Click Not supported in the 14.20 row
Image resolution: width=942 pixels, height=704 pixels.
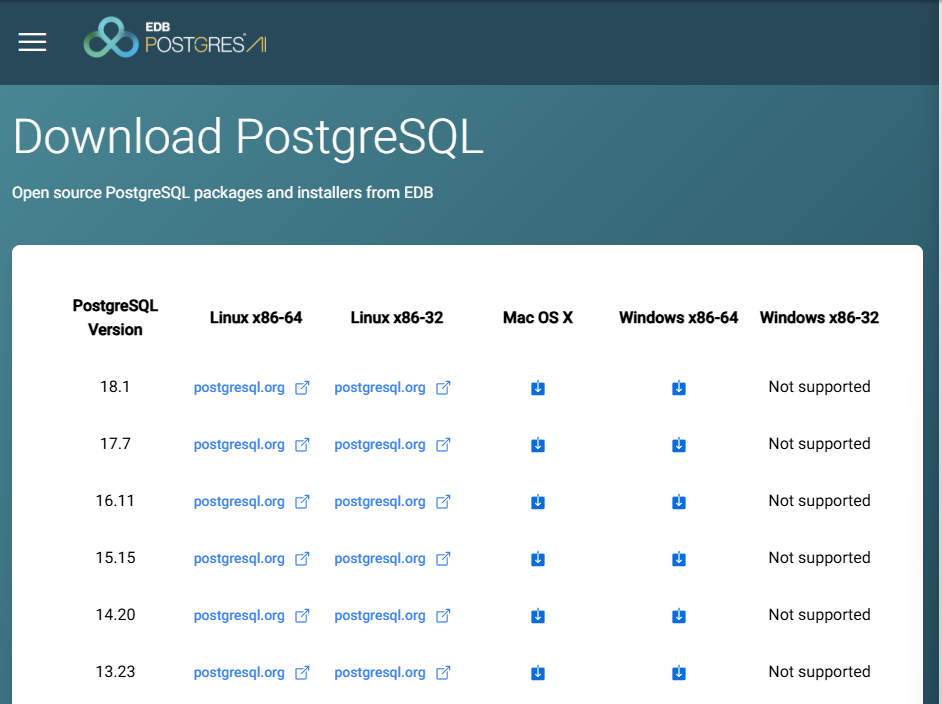coord(819,615)
